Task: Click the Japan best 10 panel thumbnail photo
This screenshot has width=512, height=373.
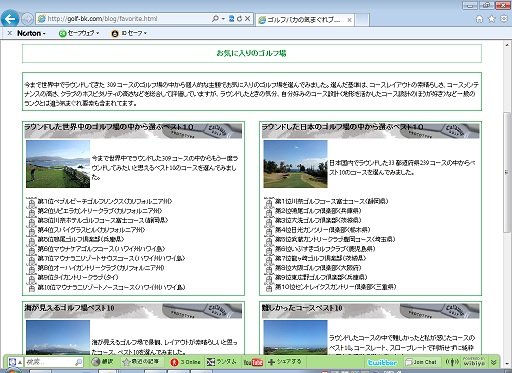Action: pyautogui.click(x=295, y=164)
